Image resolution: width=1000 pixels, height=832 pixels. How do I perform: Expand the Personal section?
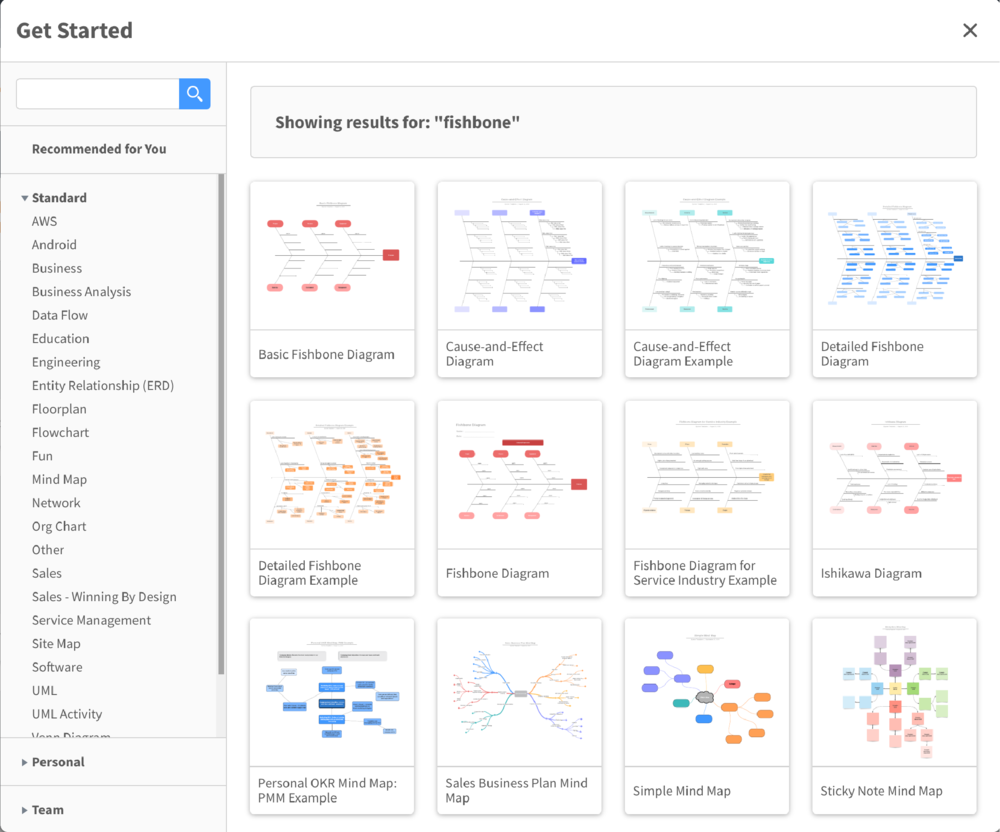57,761
